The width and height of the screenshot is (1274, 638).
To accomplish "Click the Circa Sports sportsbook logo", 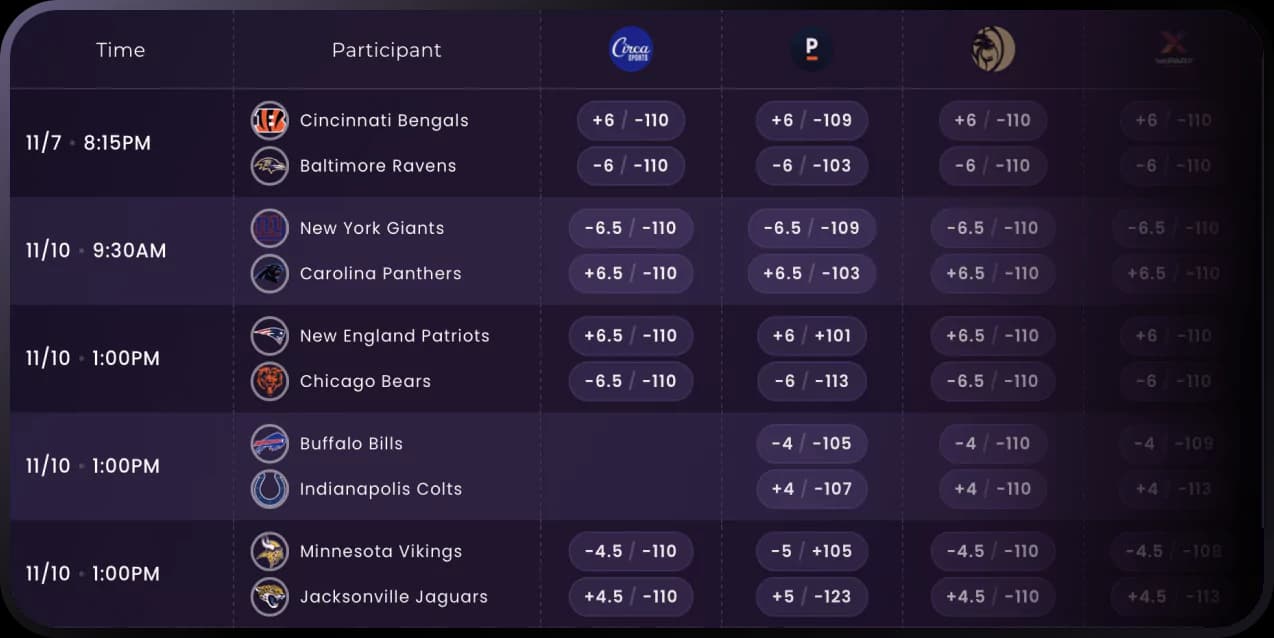I will tap(631, 49).
